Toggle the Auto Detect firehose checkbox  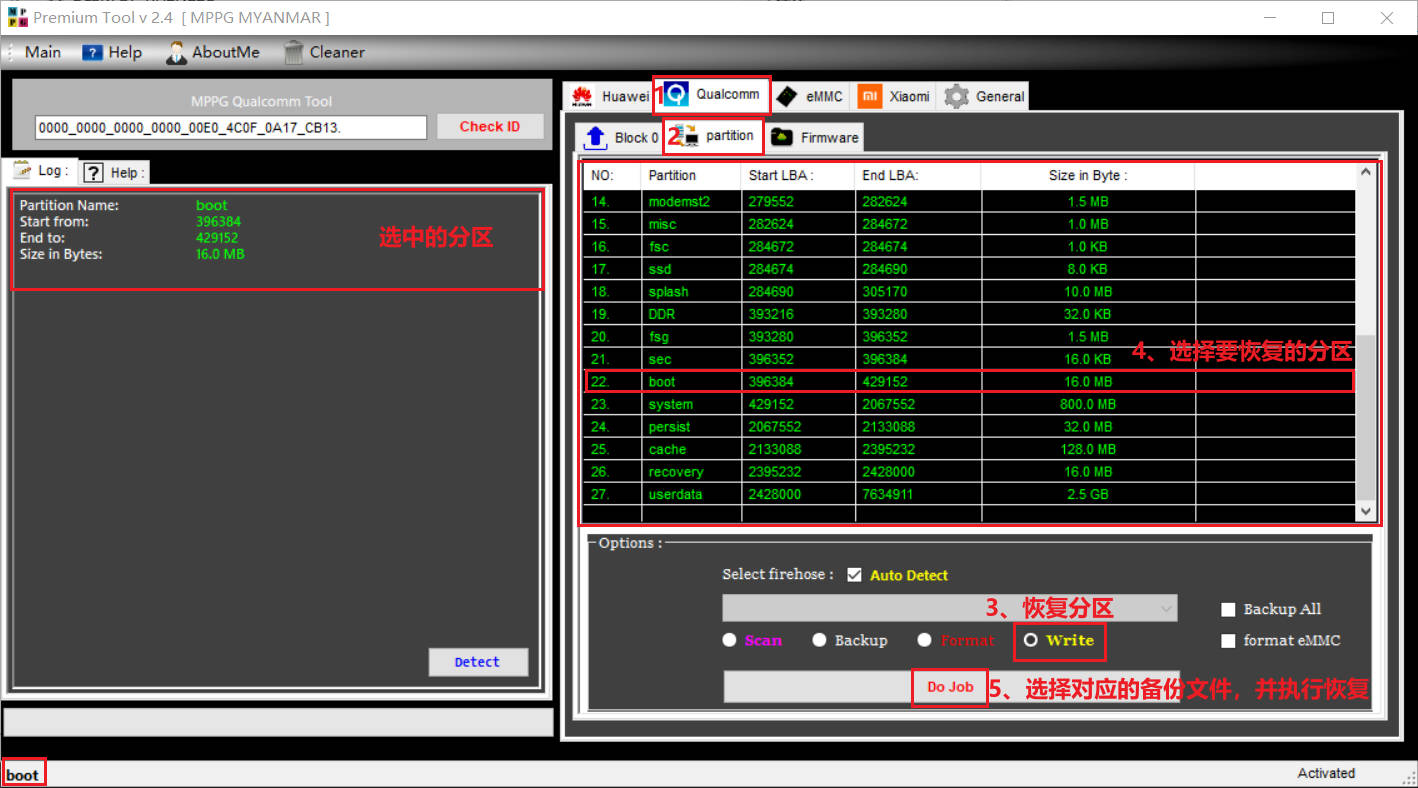click(854, 575)
